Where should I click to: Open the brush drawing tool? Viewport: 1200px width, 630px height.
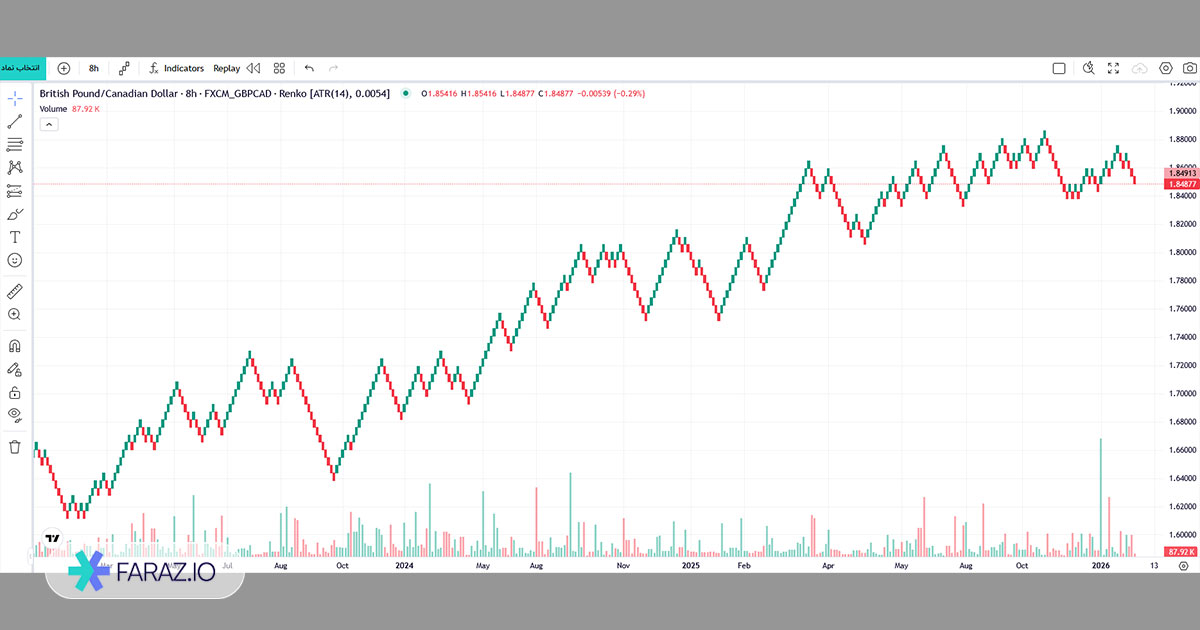pos(15,214)
